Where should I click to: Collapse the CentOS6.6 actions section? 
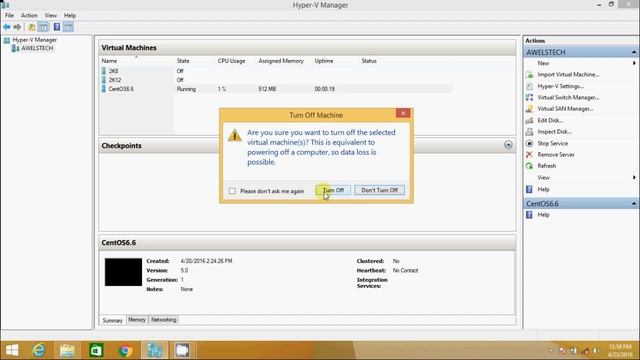pos(634,204)
